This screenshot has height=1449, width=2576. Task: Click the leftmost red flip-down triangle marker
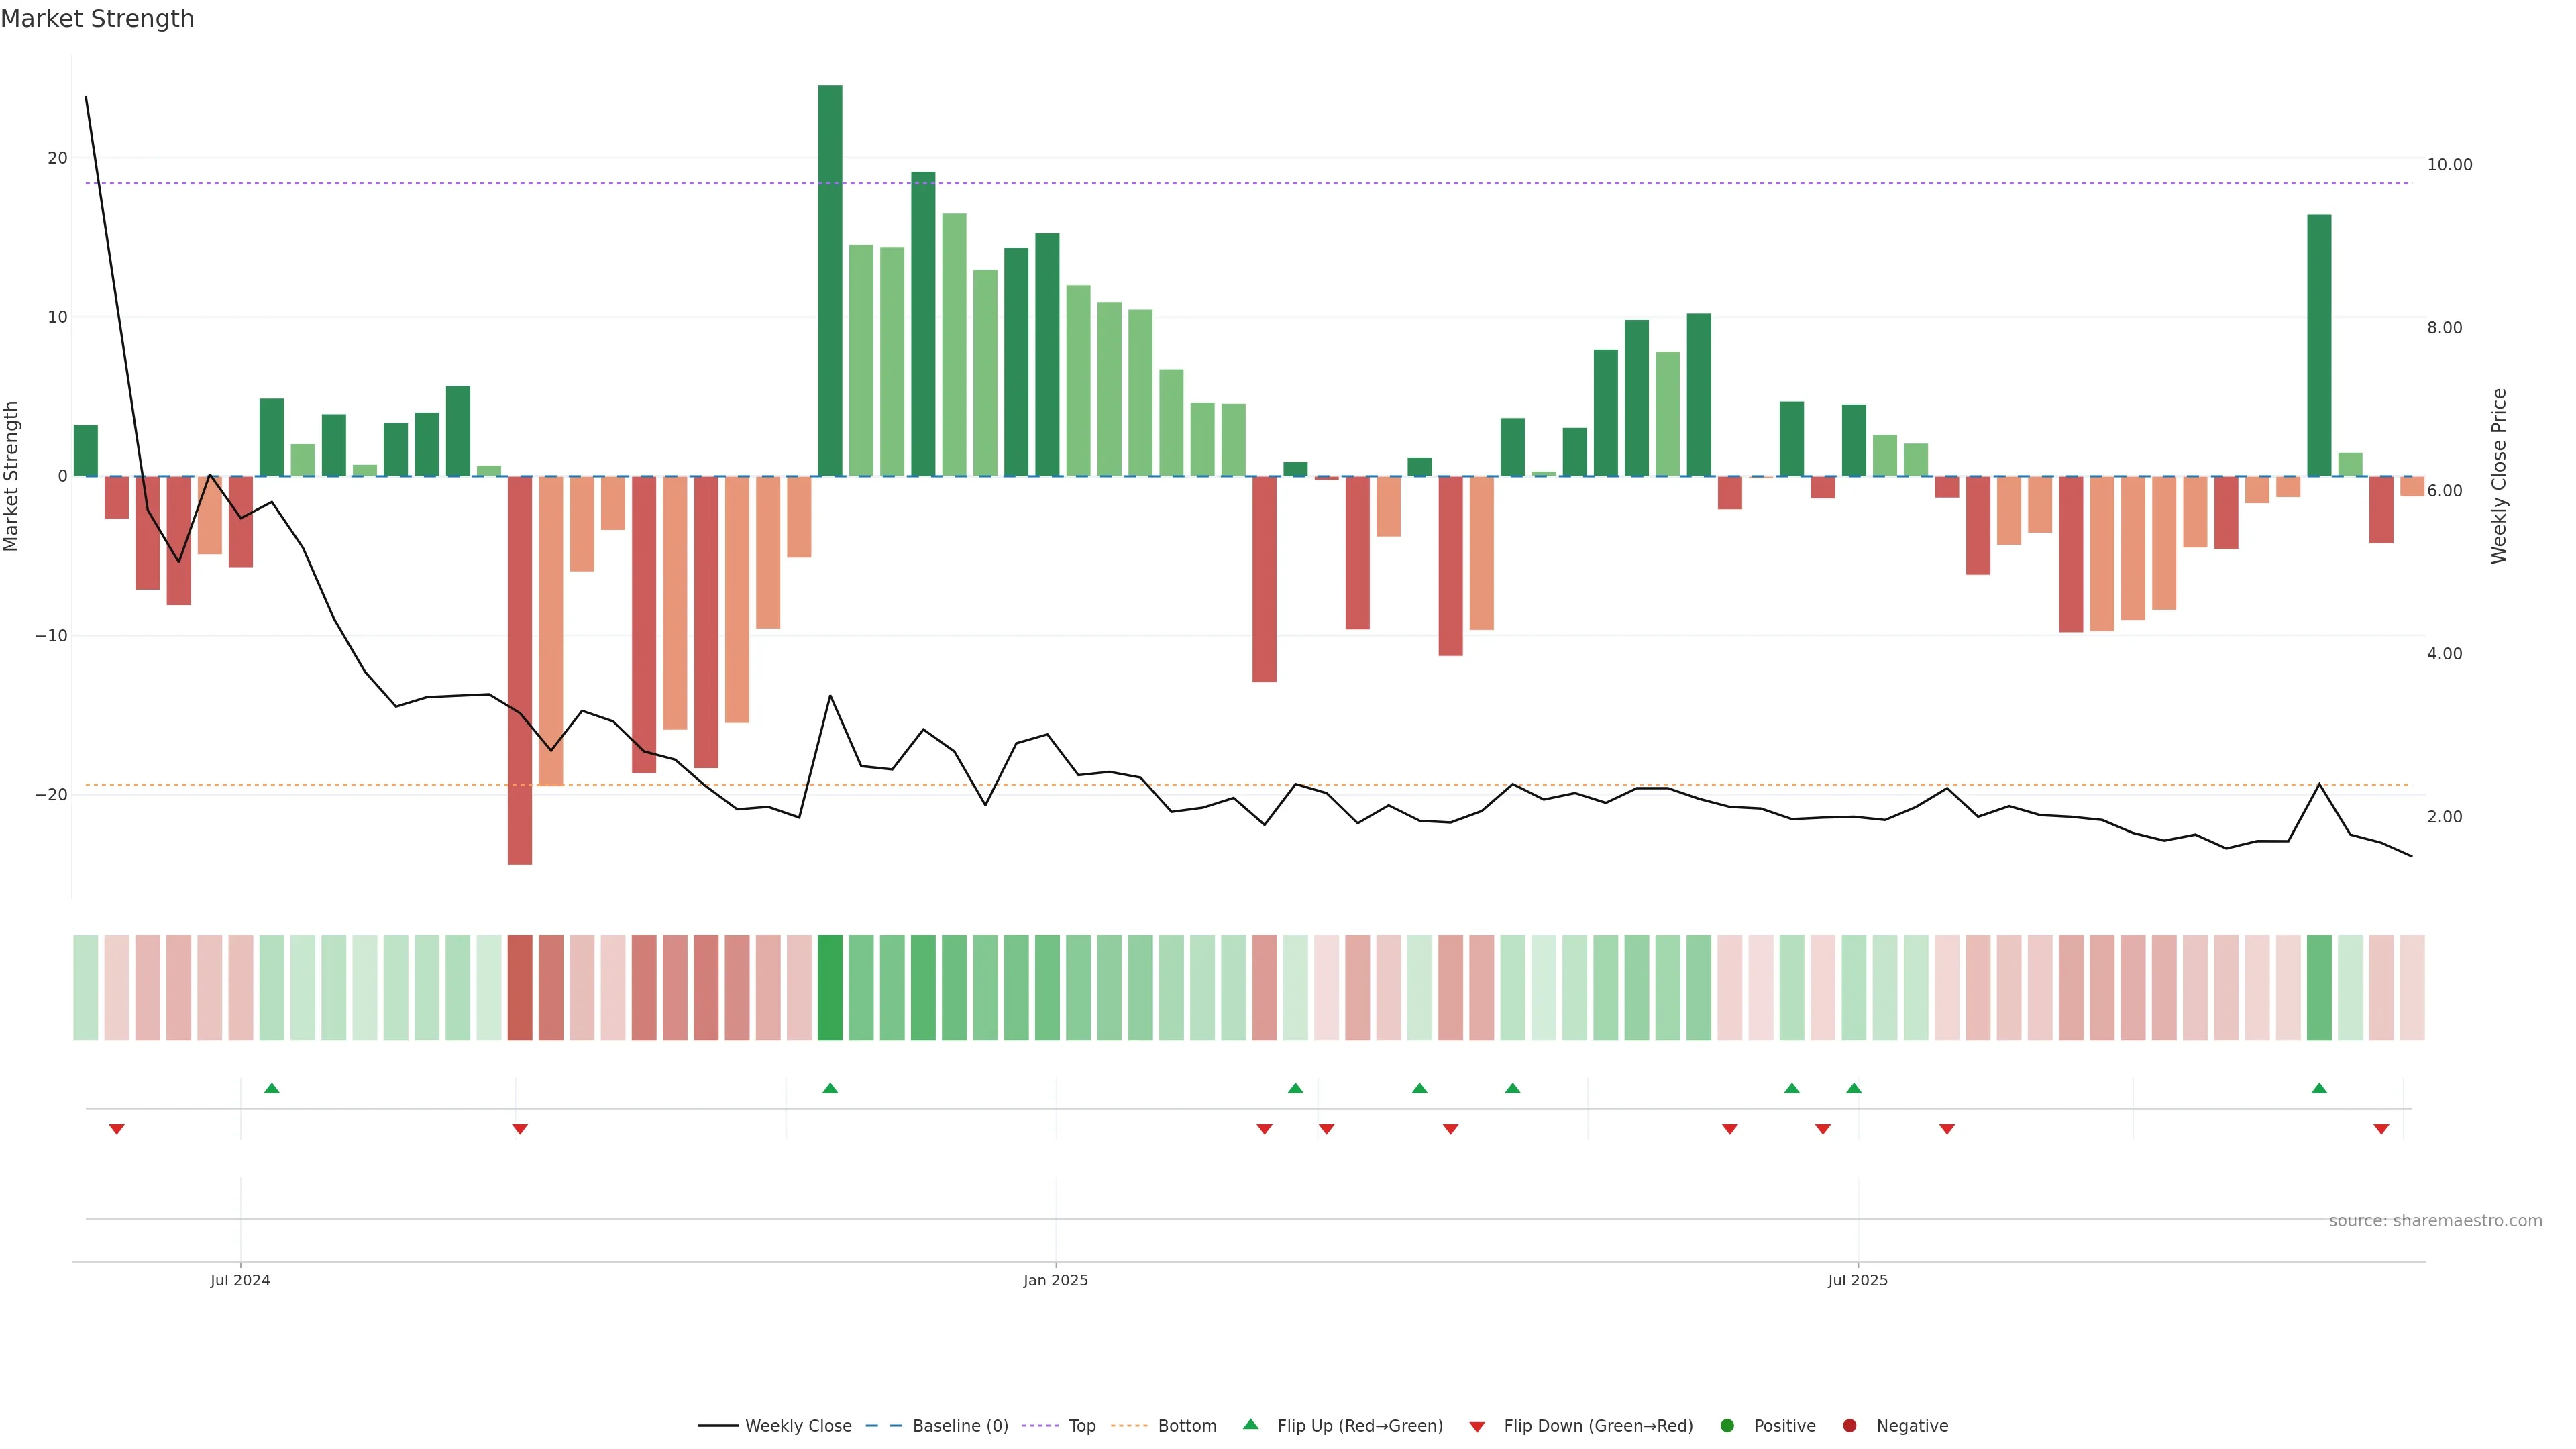tap(117, 1129)
